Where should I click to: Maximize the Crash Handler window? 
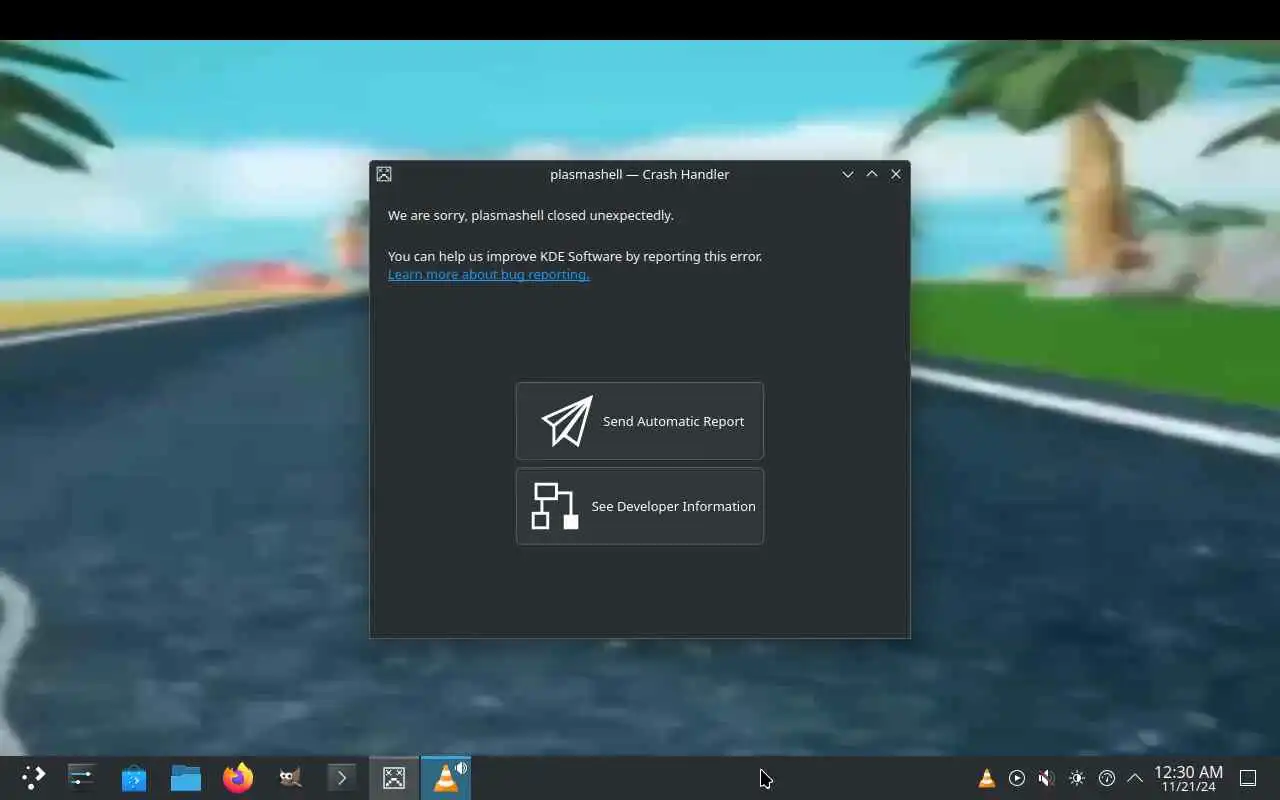(x=872, y=174)
